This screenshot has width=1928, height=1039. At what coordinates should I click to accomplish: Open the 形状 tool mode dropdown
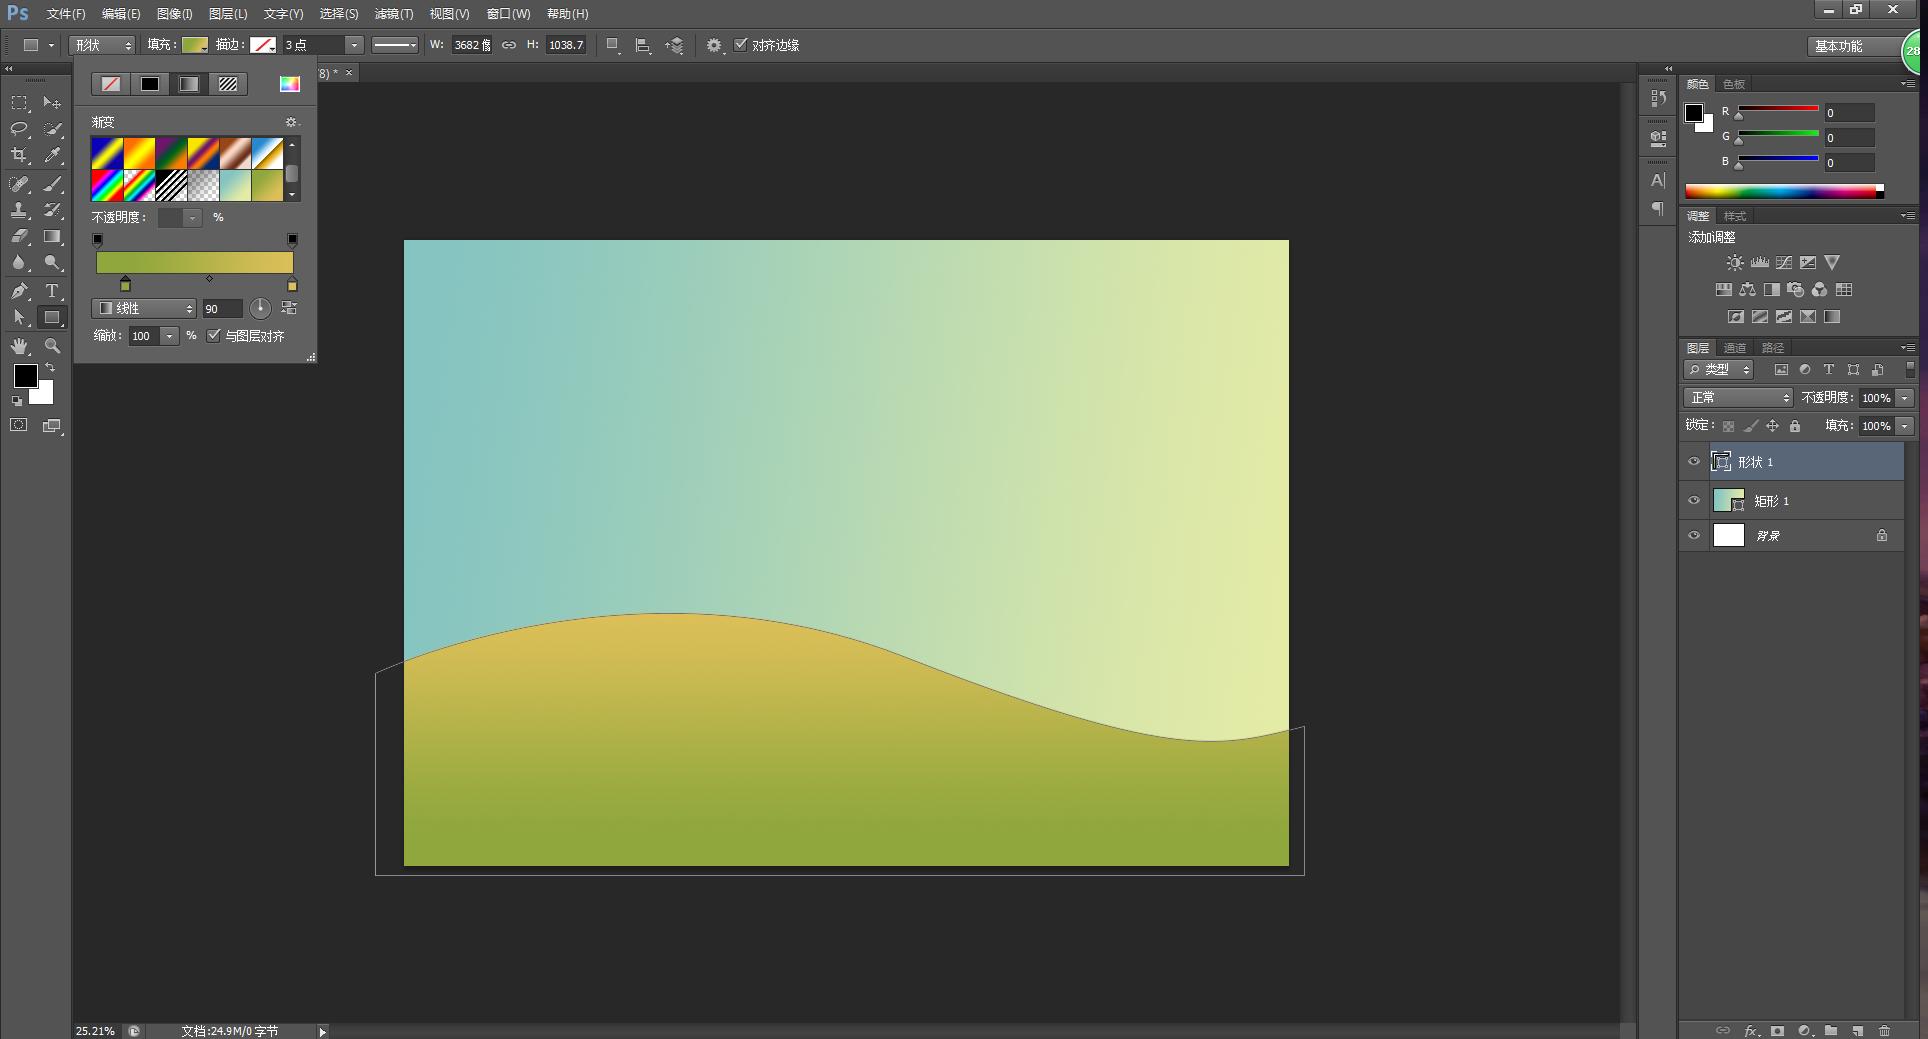coord(102,45)
